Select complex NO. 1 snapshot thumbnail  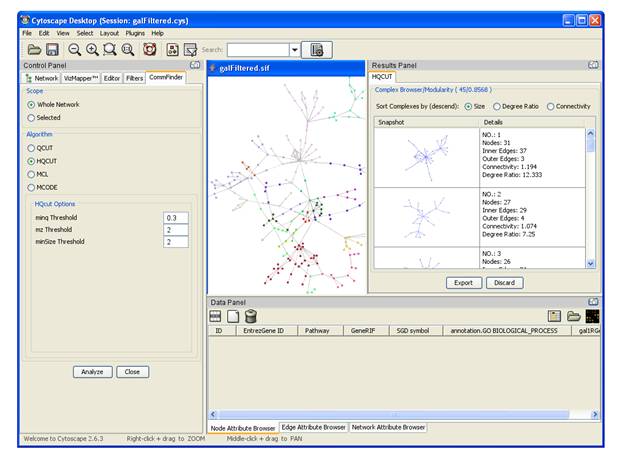point(427,158)
